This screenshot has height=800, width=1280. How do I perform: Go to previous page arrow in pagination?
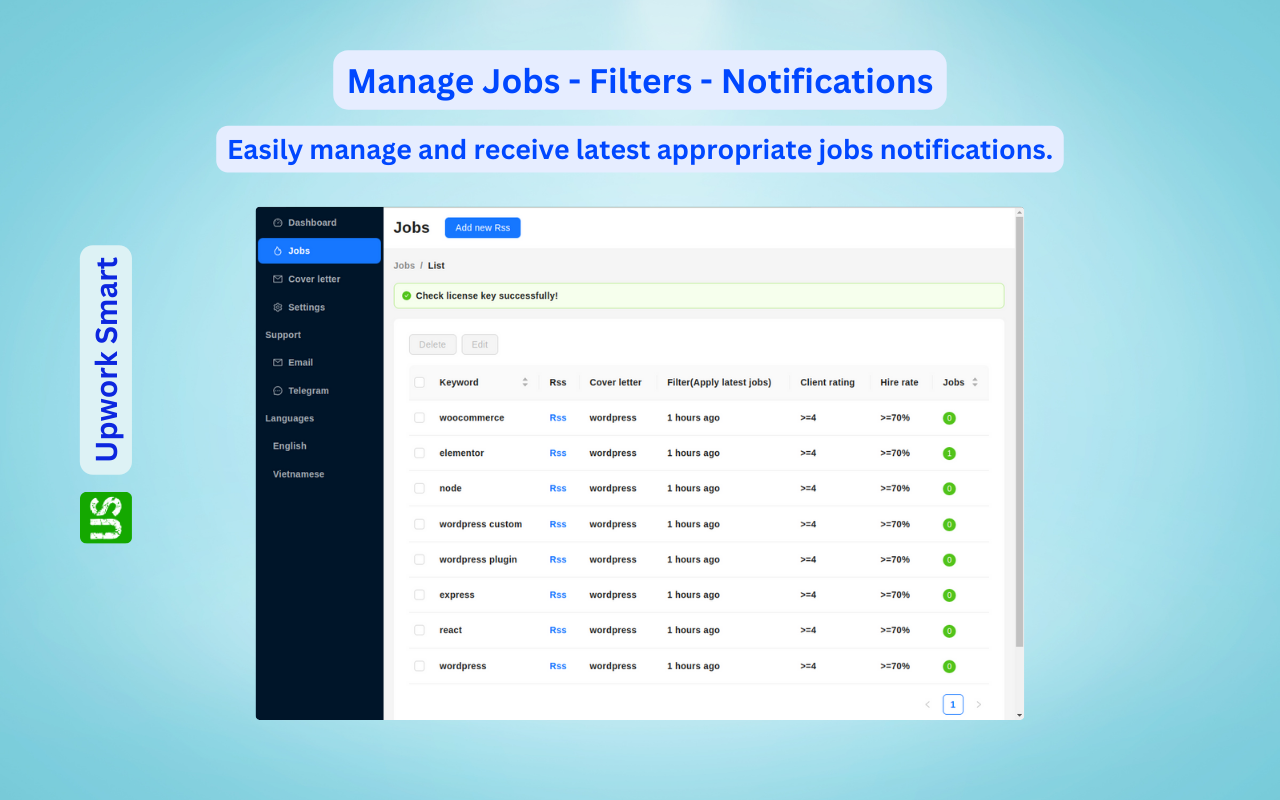927,705
